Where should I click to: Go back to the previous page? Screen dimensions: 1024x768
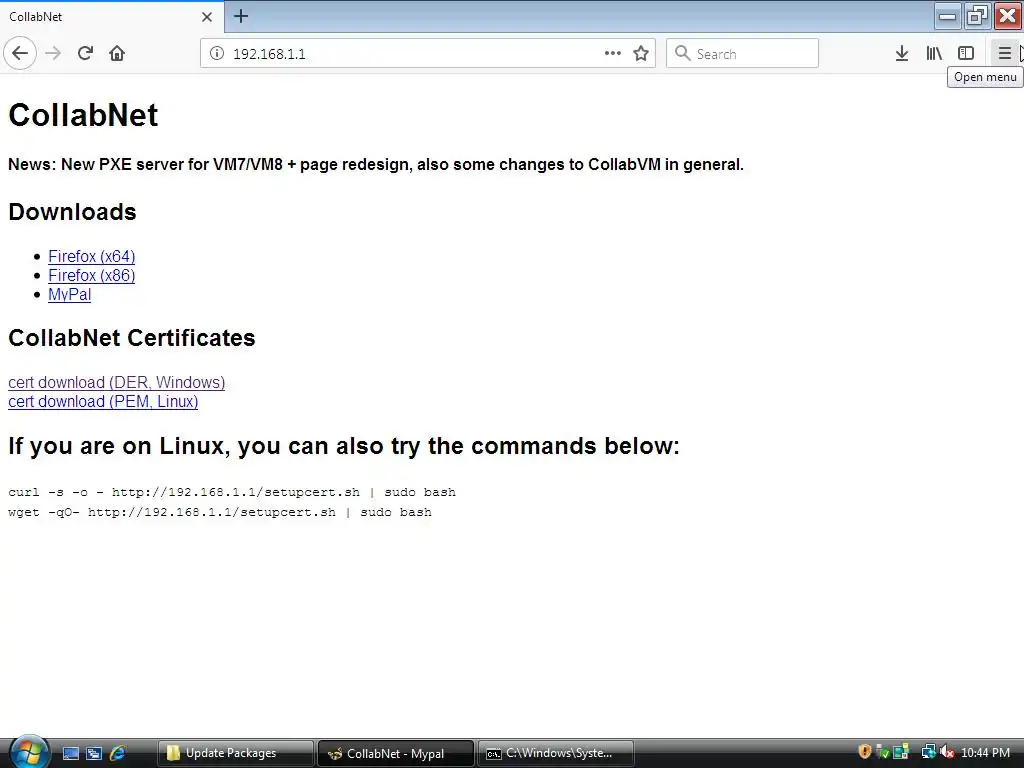[x=20, y=54]
